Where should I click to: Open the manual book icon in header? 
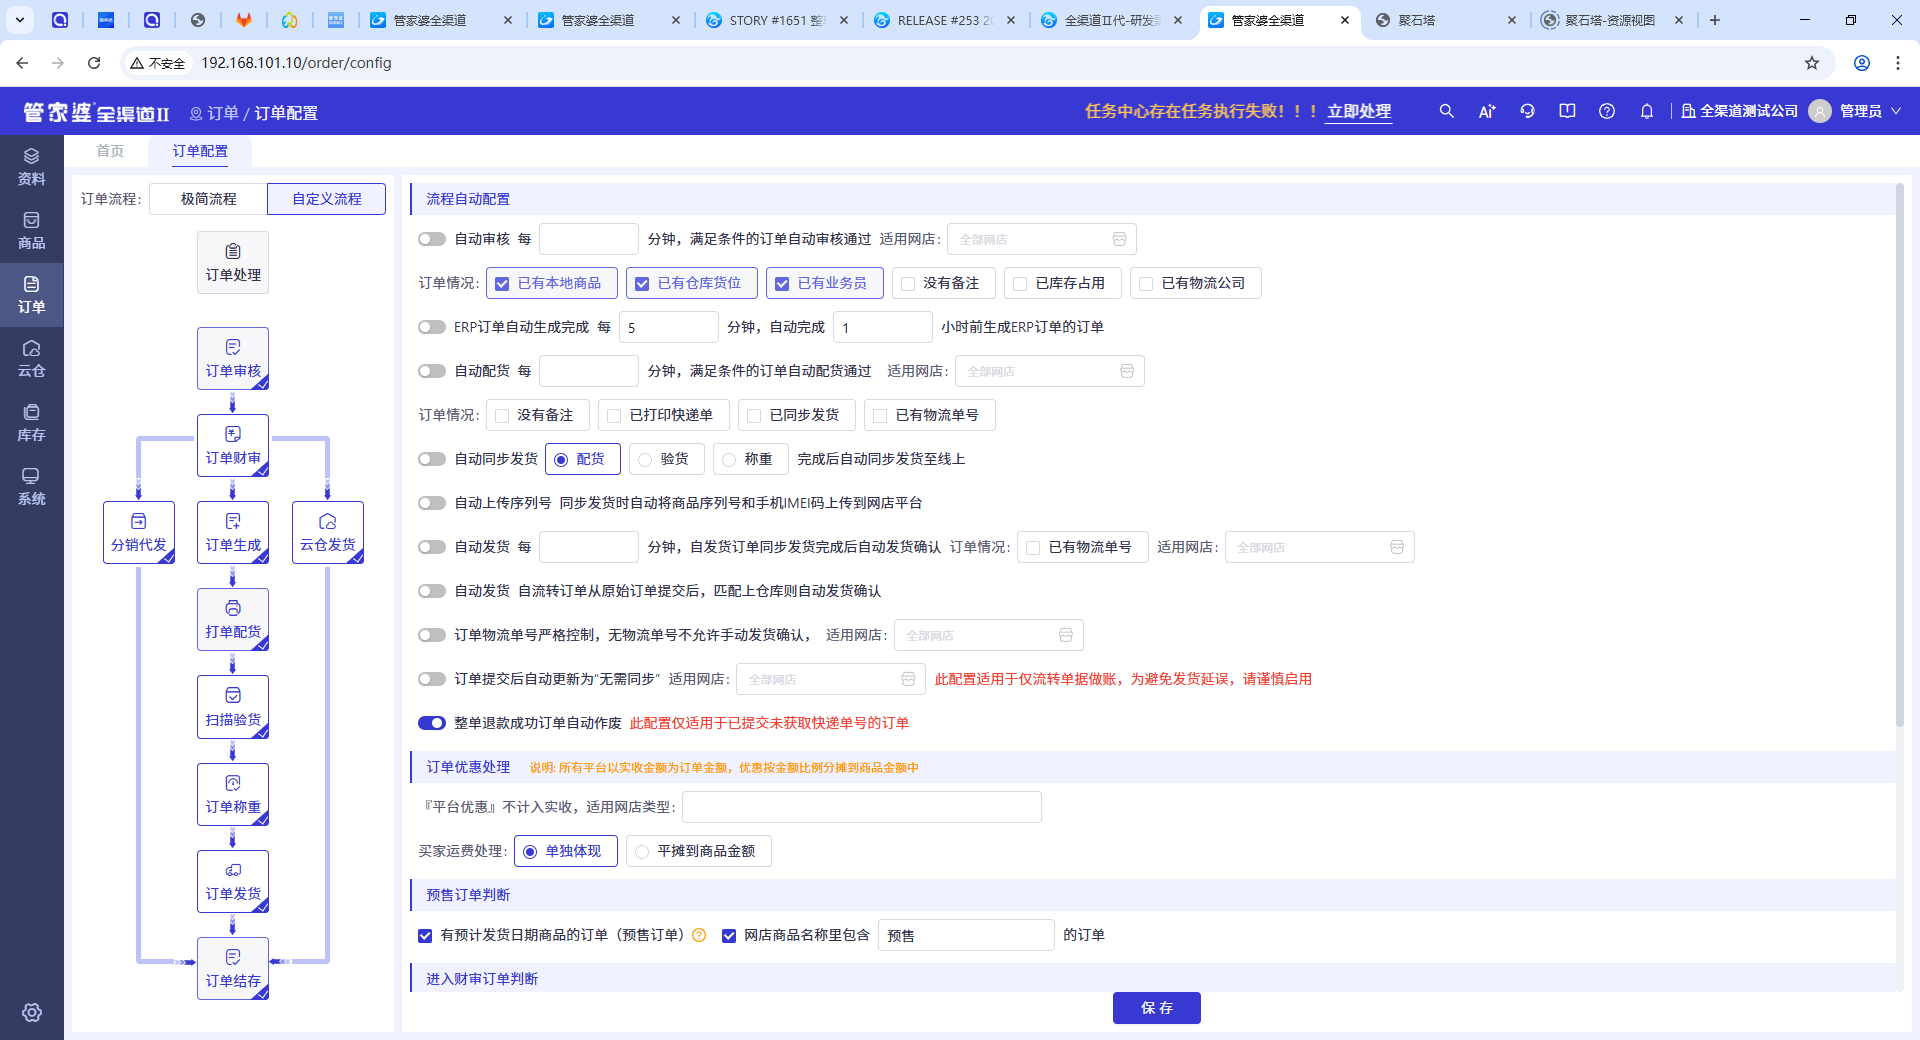(x=1567, y=111)
